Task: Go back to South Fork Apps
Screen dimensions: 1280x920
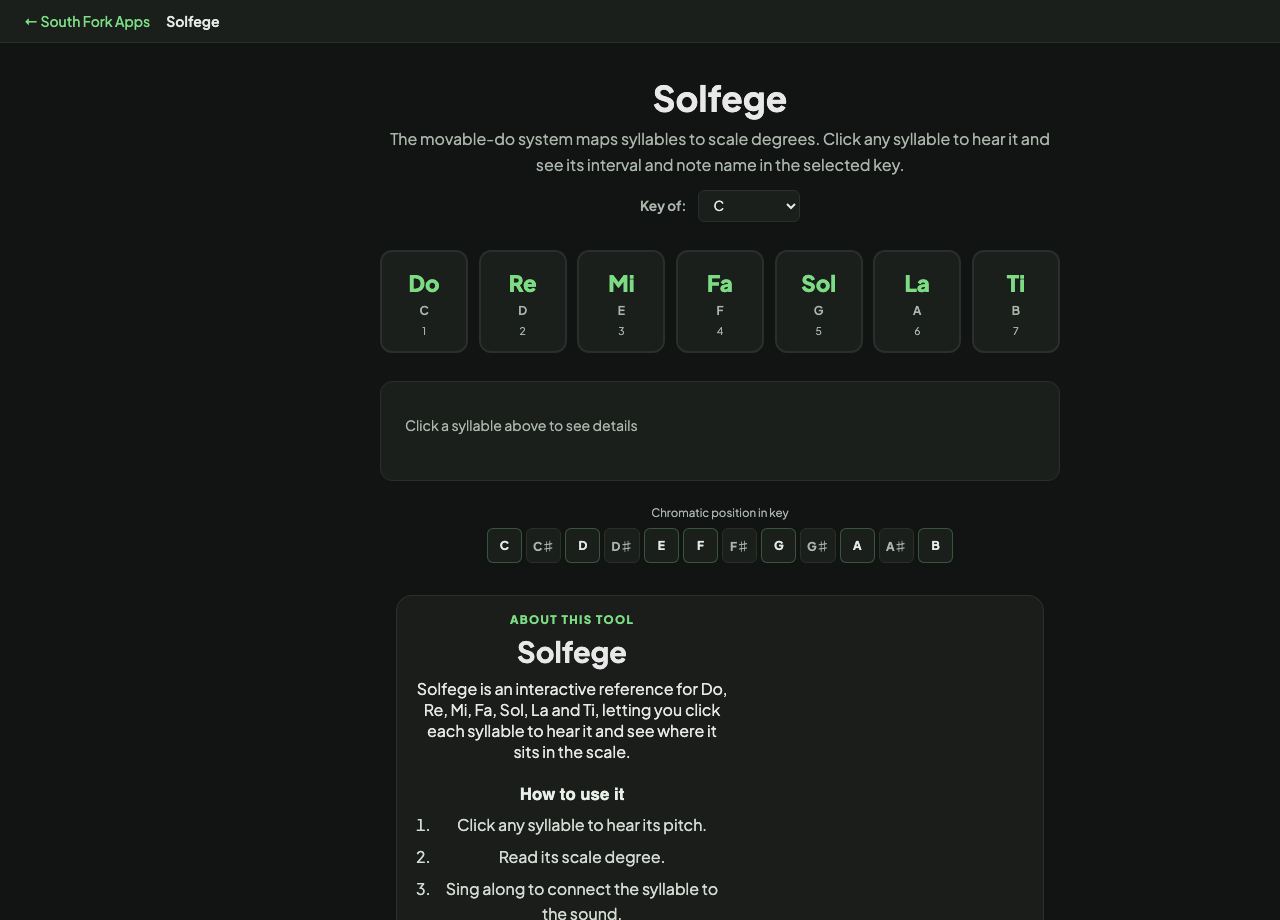Action: tap(87, 21)
